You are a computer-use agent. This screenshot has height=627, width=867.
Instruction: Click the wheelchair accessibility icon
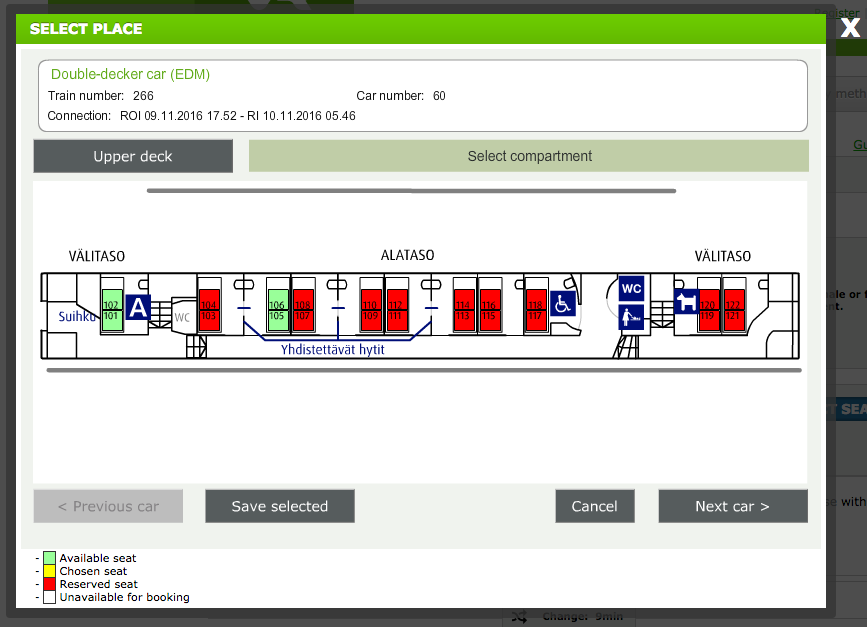pyautogui.click(x=563, y=304)
